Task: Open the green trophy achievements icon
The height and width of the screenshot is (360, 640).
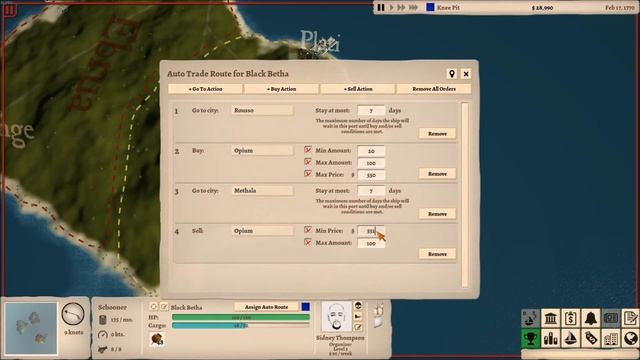Action: (x=530, y=338)
